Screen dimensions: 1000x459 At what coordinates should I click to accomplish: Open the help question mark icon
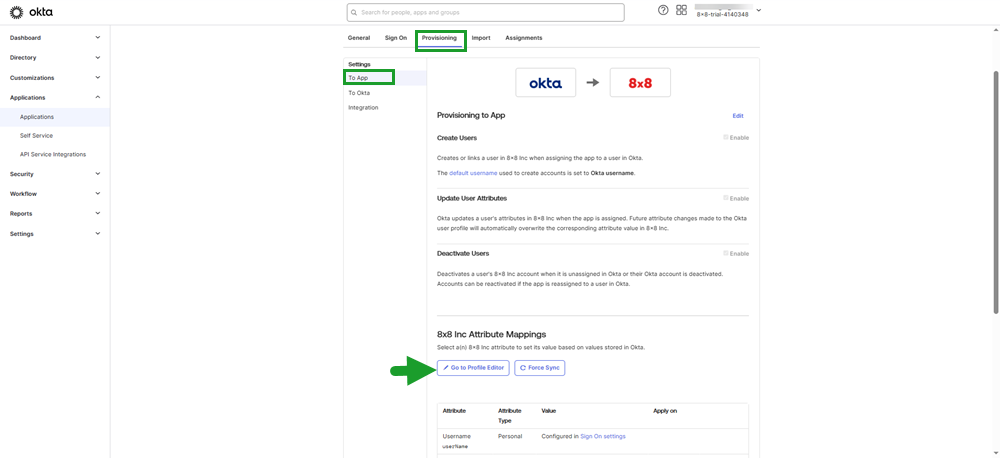[x=663, y=10]
